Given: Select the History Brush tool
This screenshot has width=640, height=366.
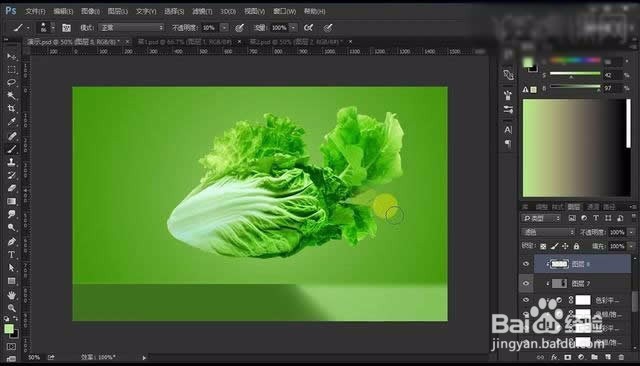Looking at the screenshot, I should pyautogui.click(x=11, y=175).
